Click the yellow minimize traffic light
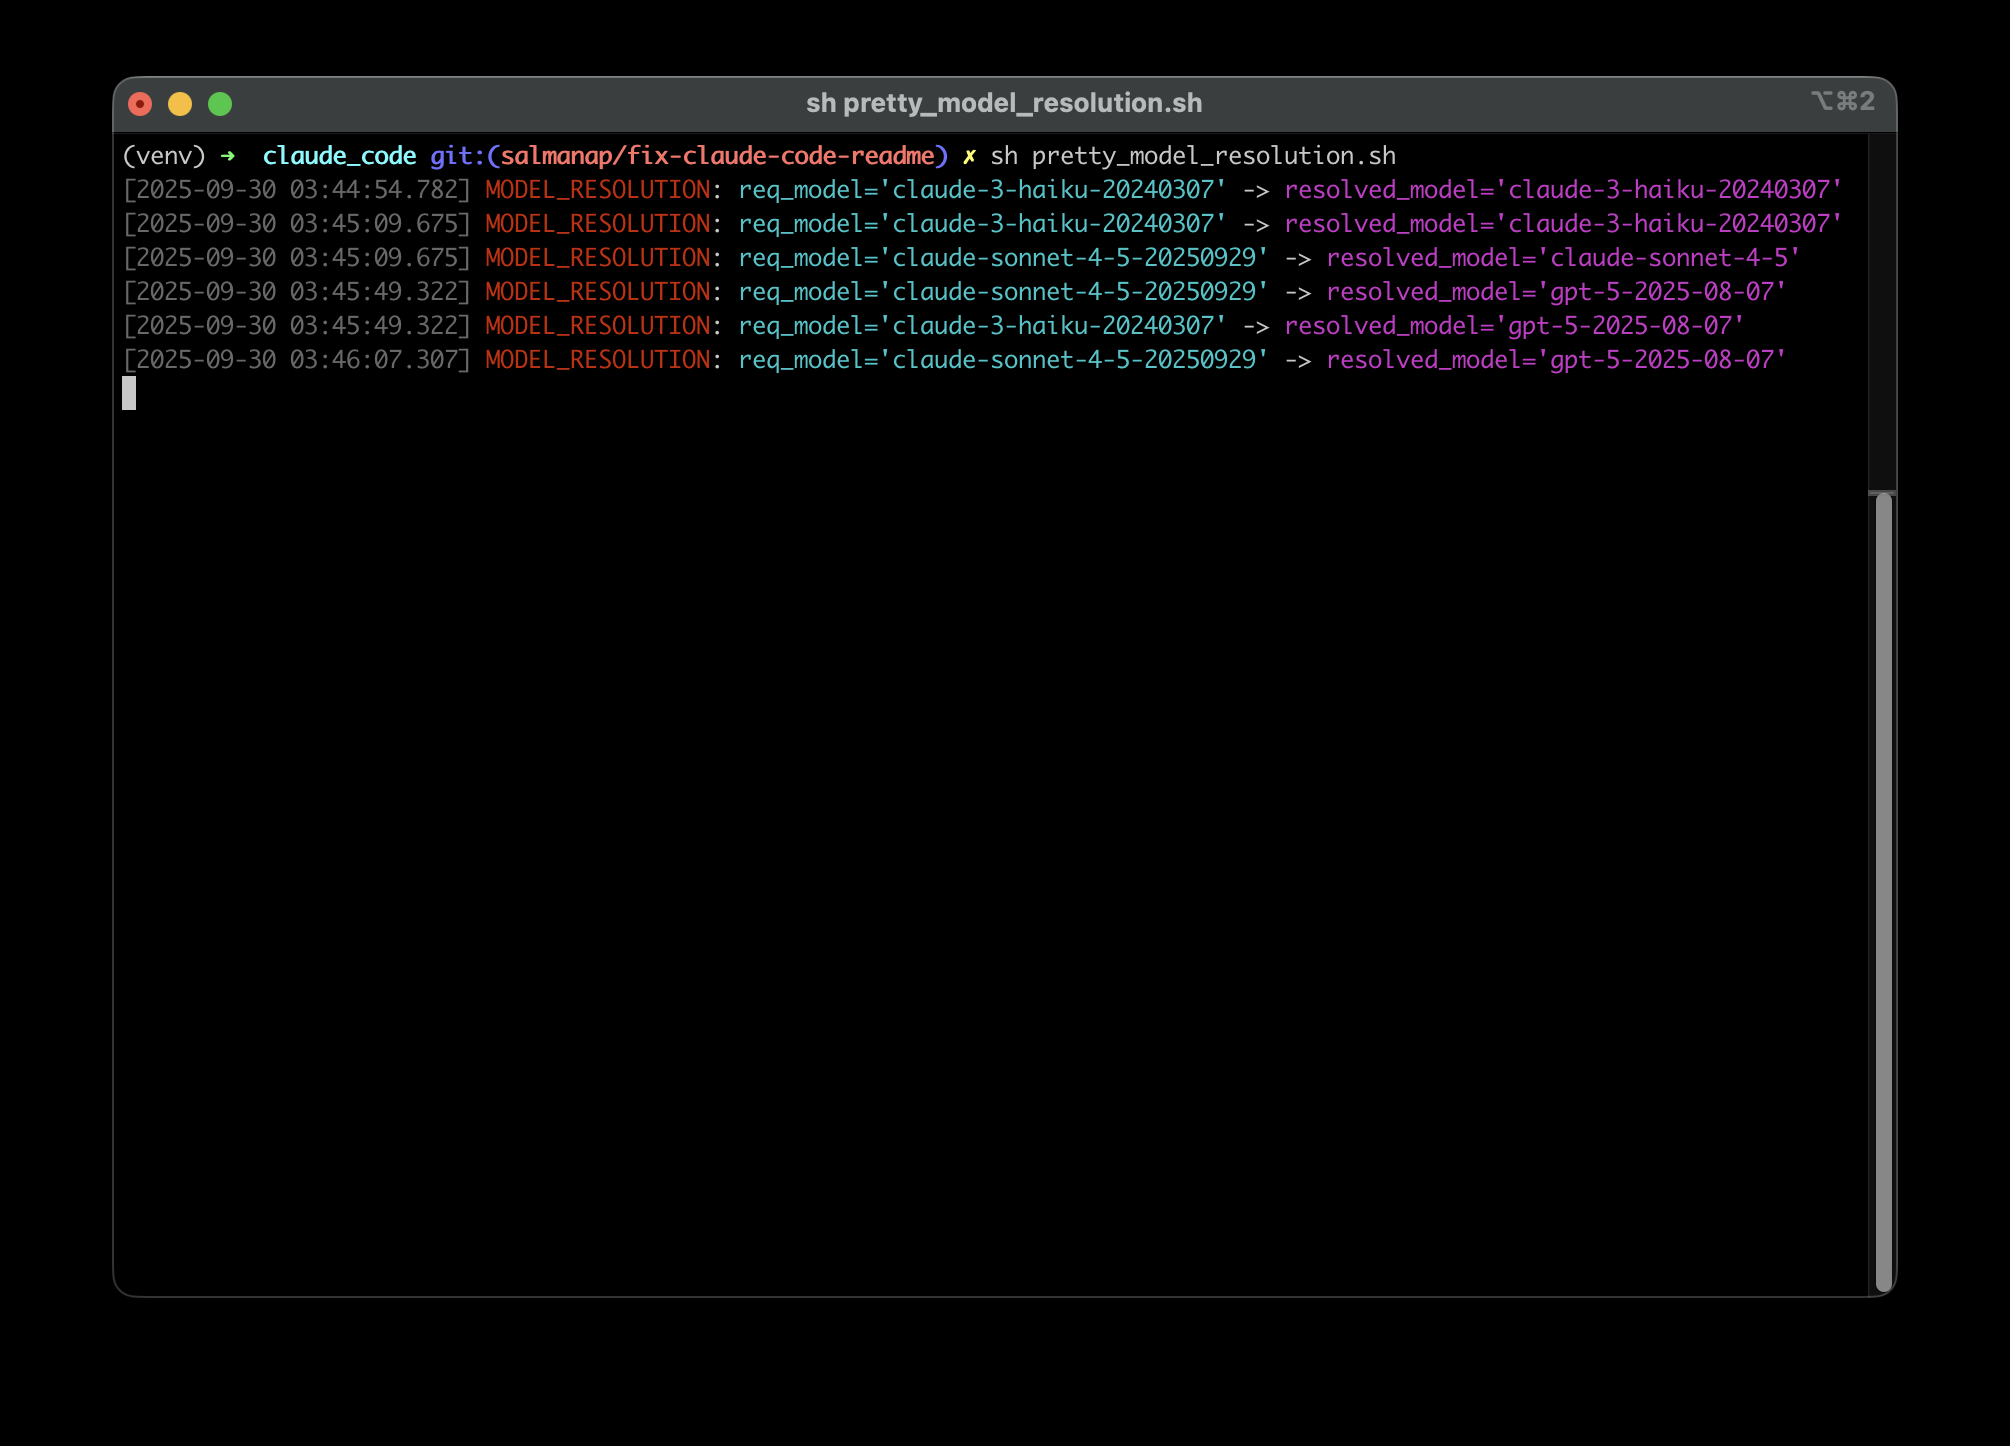Viewport: 2010px width, 1446px height. tap(181, 103)
